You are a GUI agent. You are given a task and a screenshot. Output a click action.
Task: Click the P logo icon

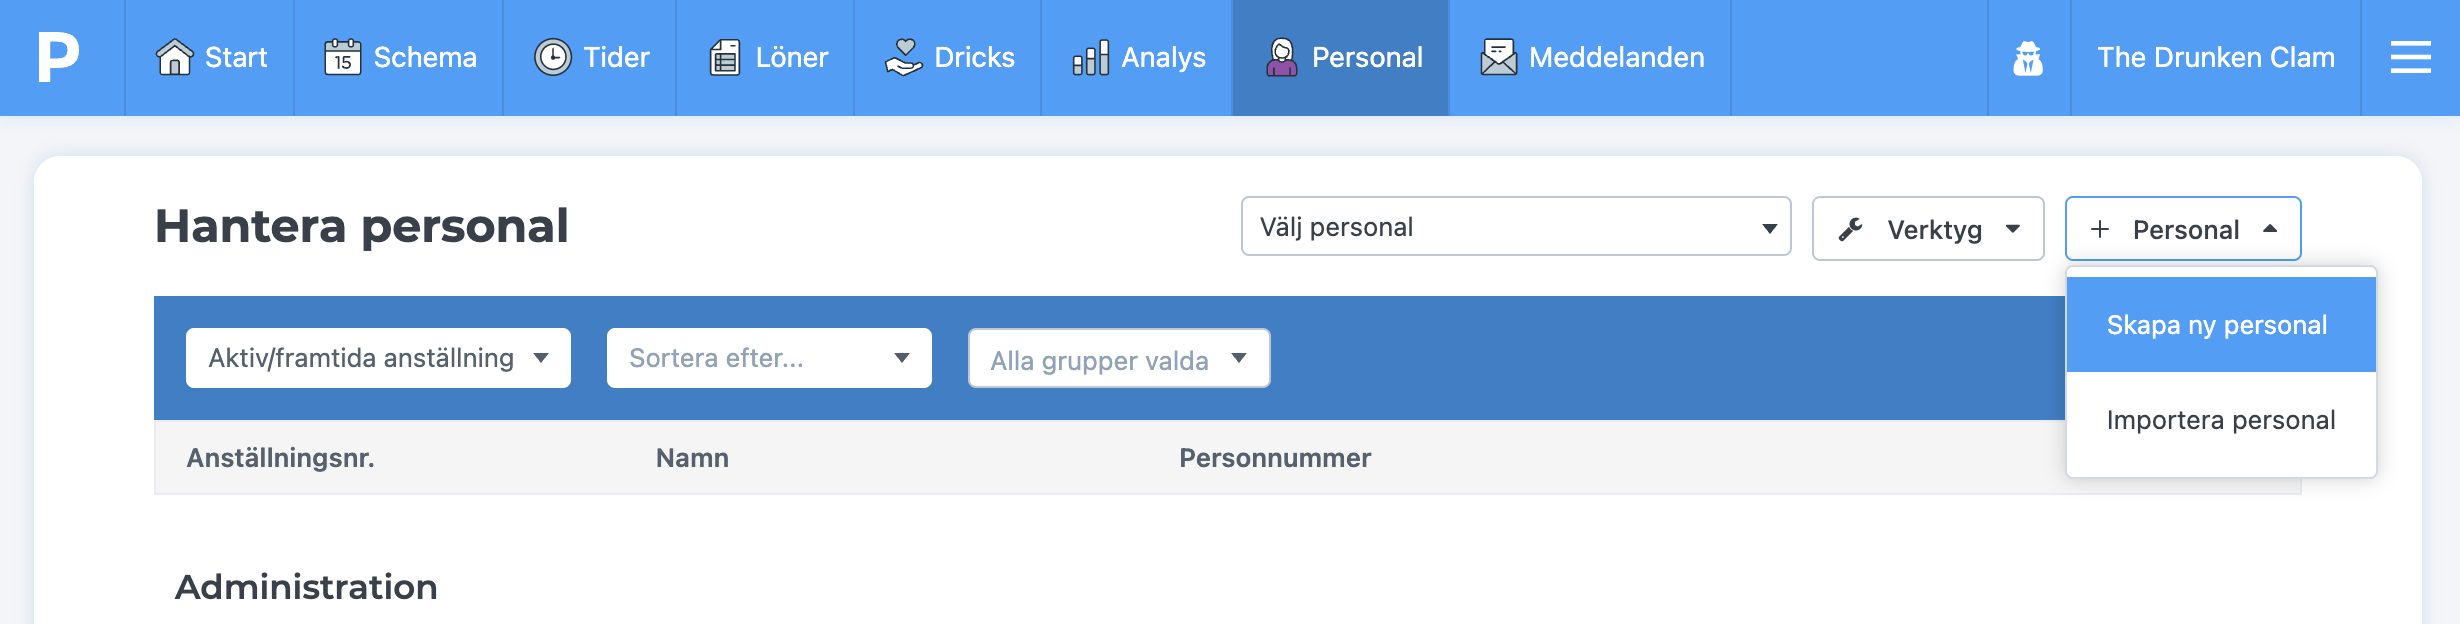(58, 57)
